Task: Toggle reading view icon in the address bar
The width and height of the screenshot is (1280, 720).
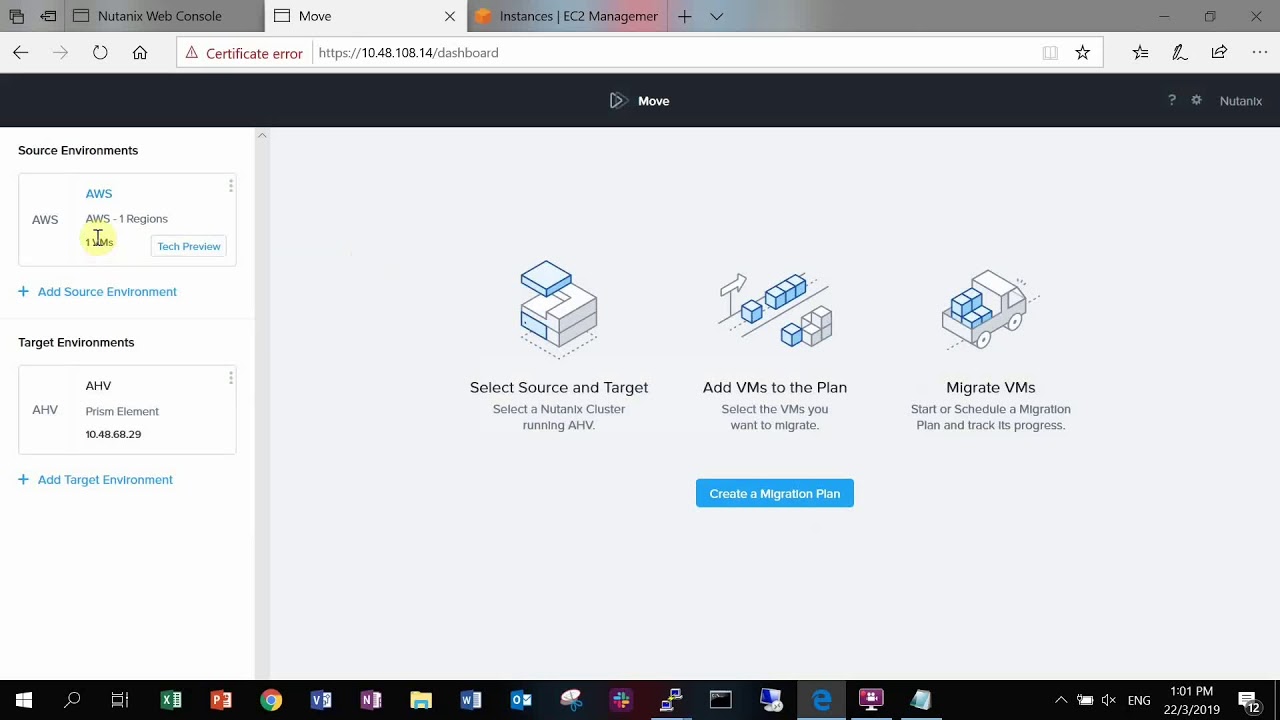Action: [1050, 53]
